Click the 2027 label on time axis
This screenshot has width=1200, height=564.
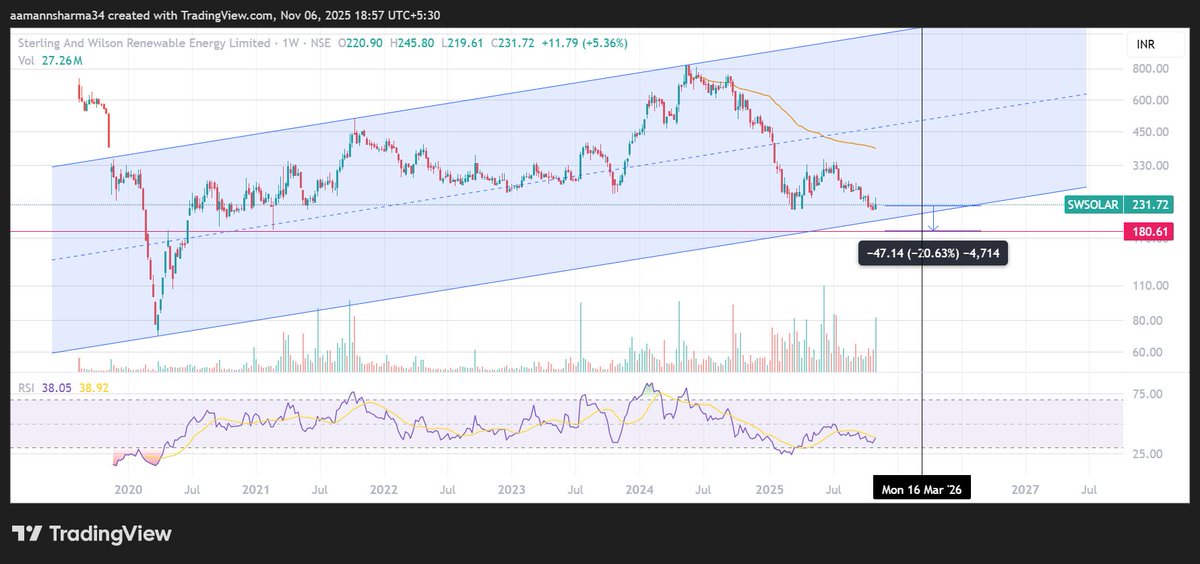1025,491
